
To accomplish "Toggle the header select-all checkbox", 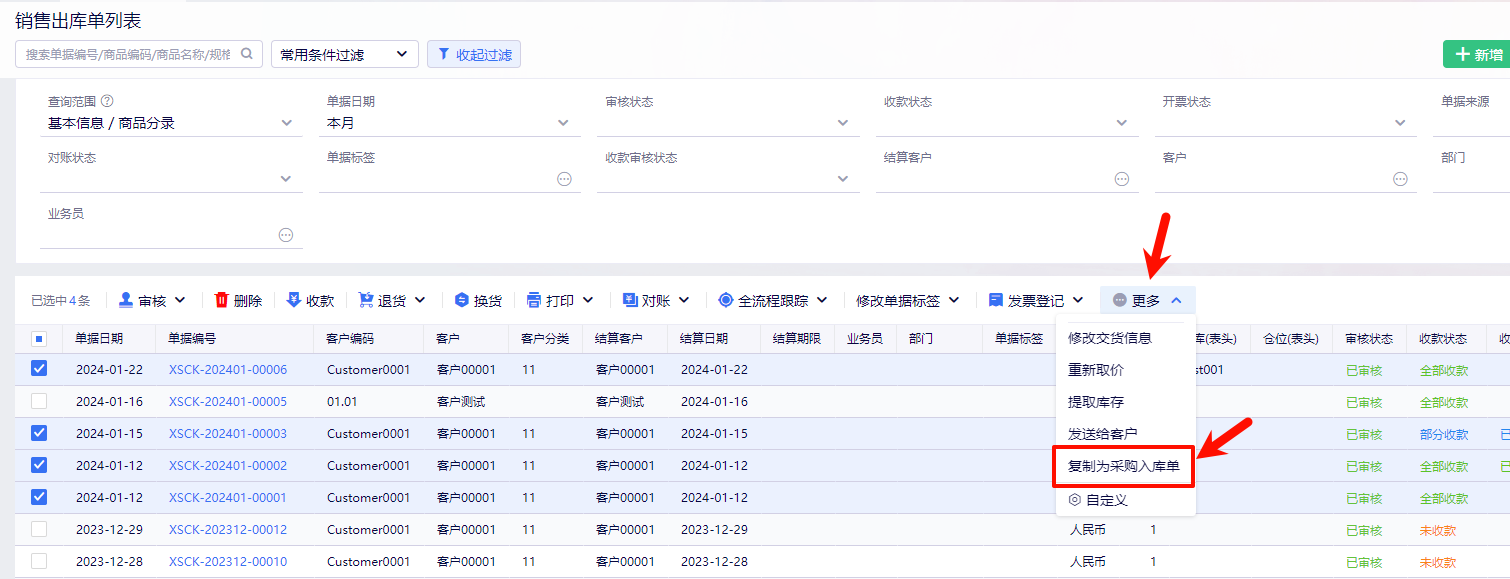I will point(39,339).
